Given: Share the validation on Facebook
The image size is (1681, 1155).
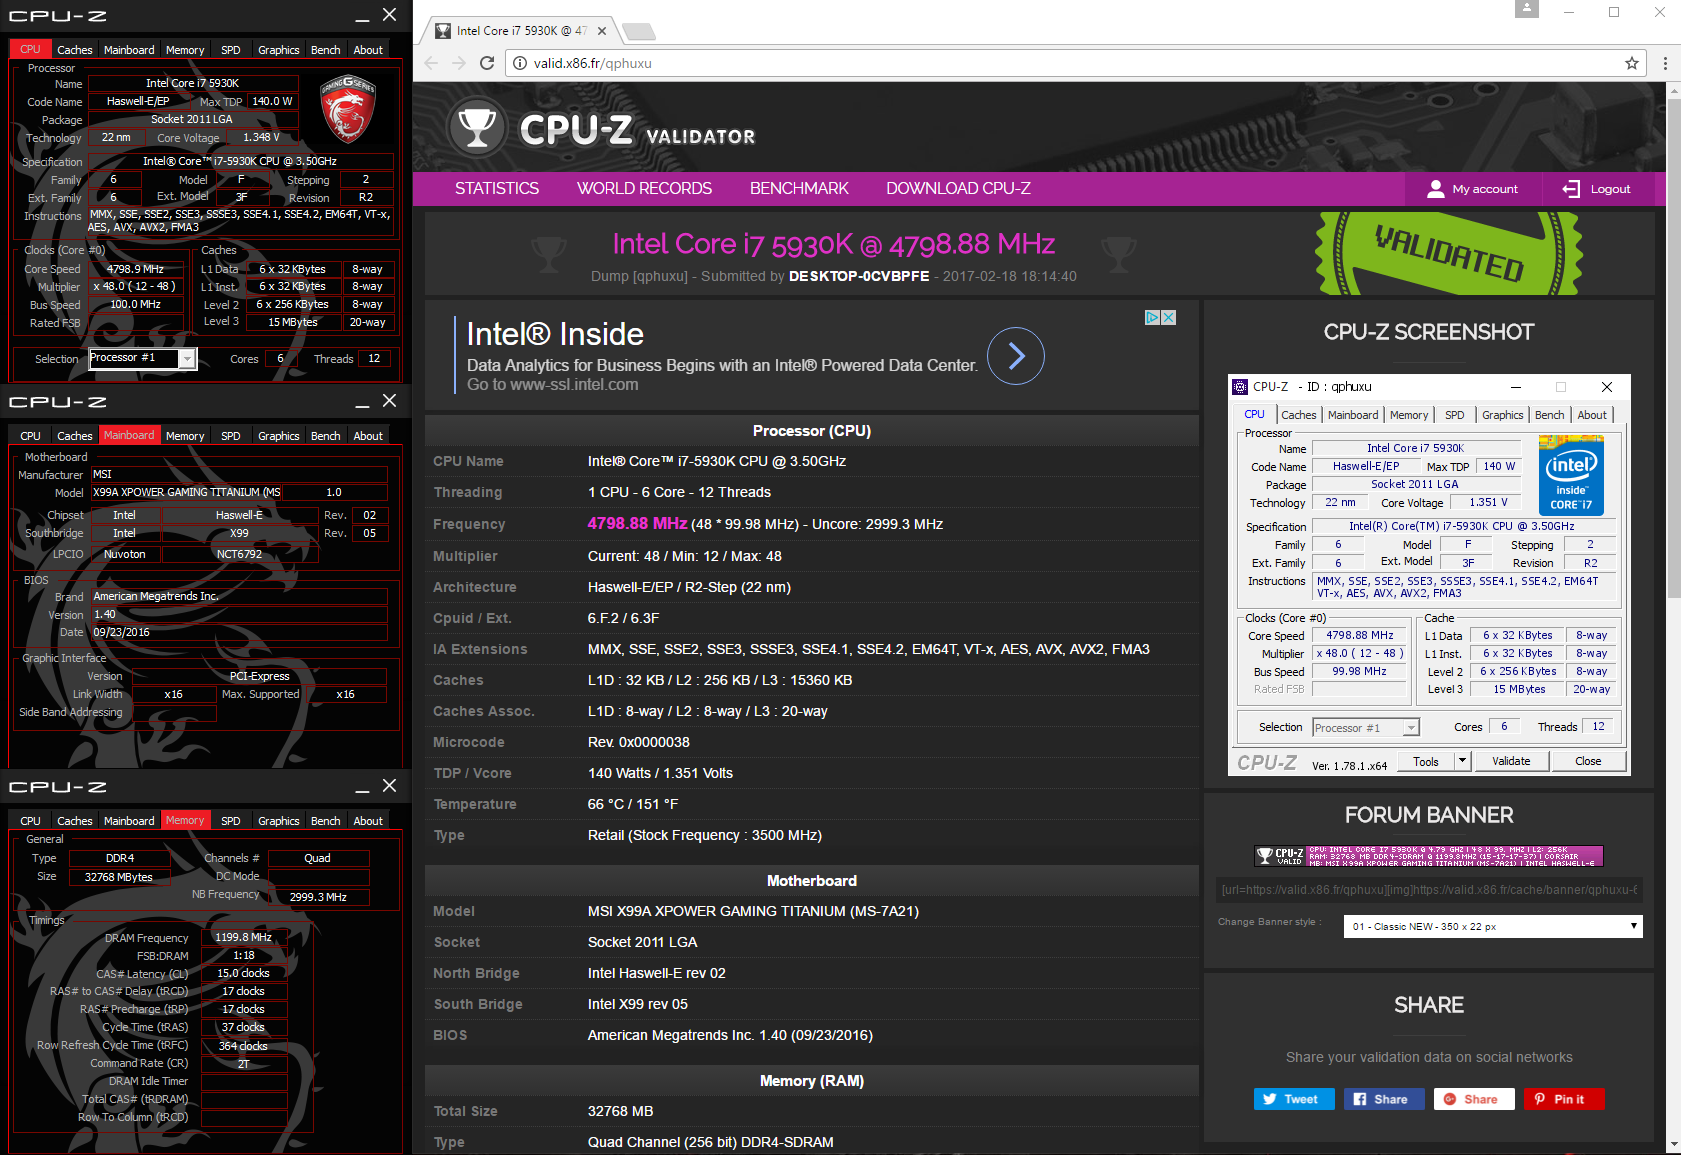Looking at the screenshot, I should click(x=1383, y=1099).
